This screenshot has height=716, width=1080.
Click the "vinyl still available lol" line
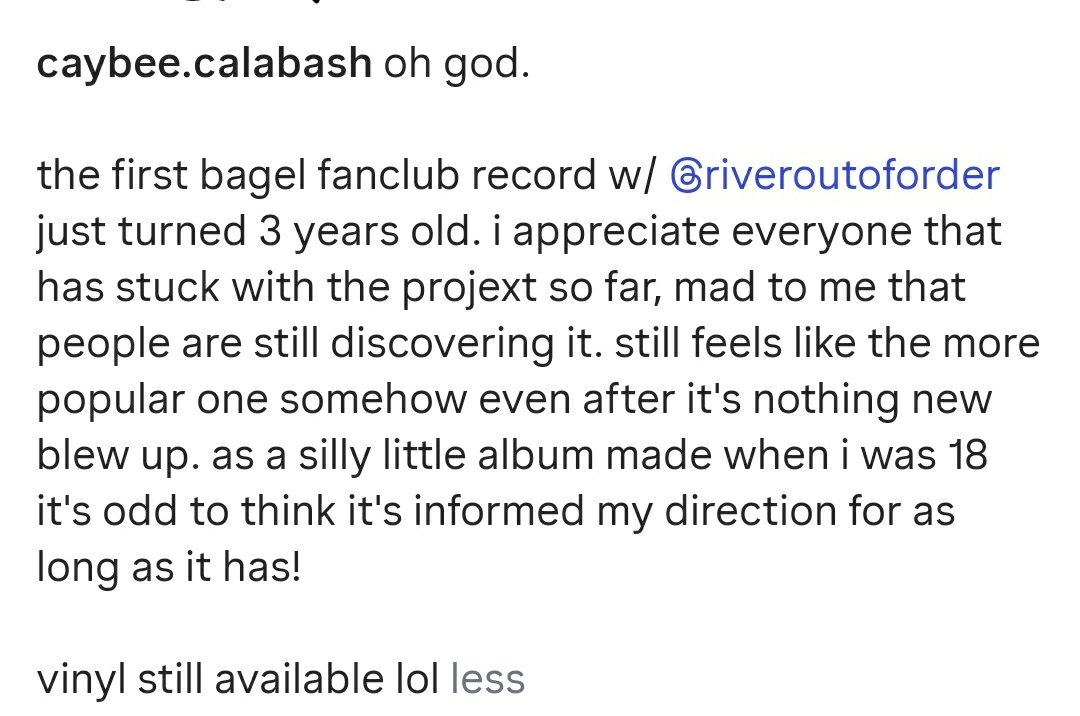tap(238, 679)
